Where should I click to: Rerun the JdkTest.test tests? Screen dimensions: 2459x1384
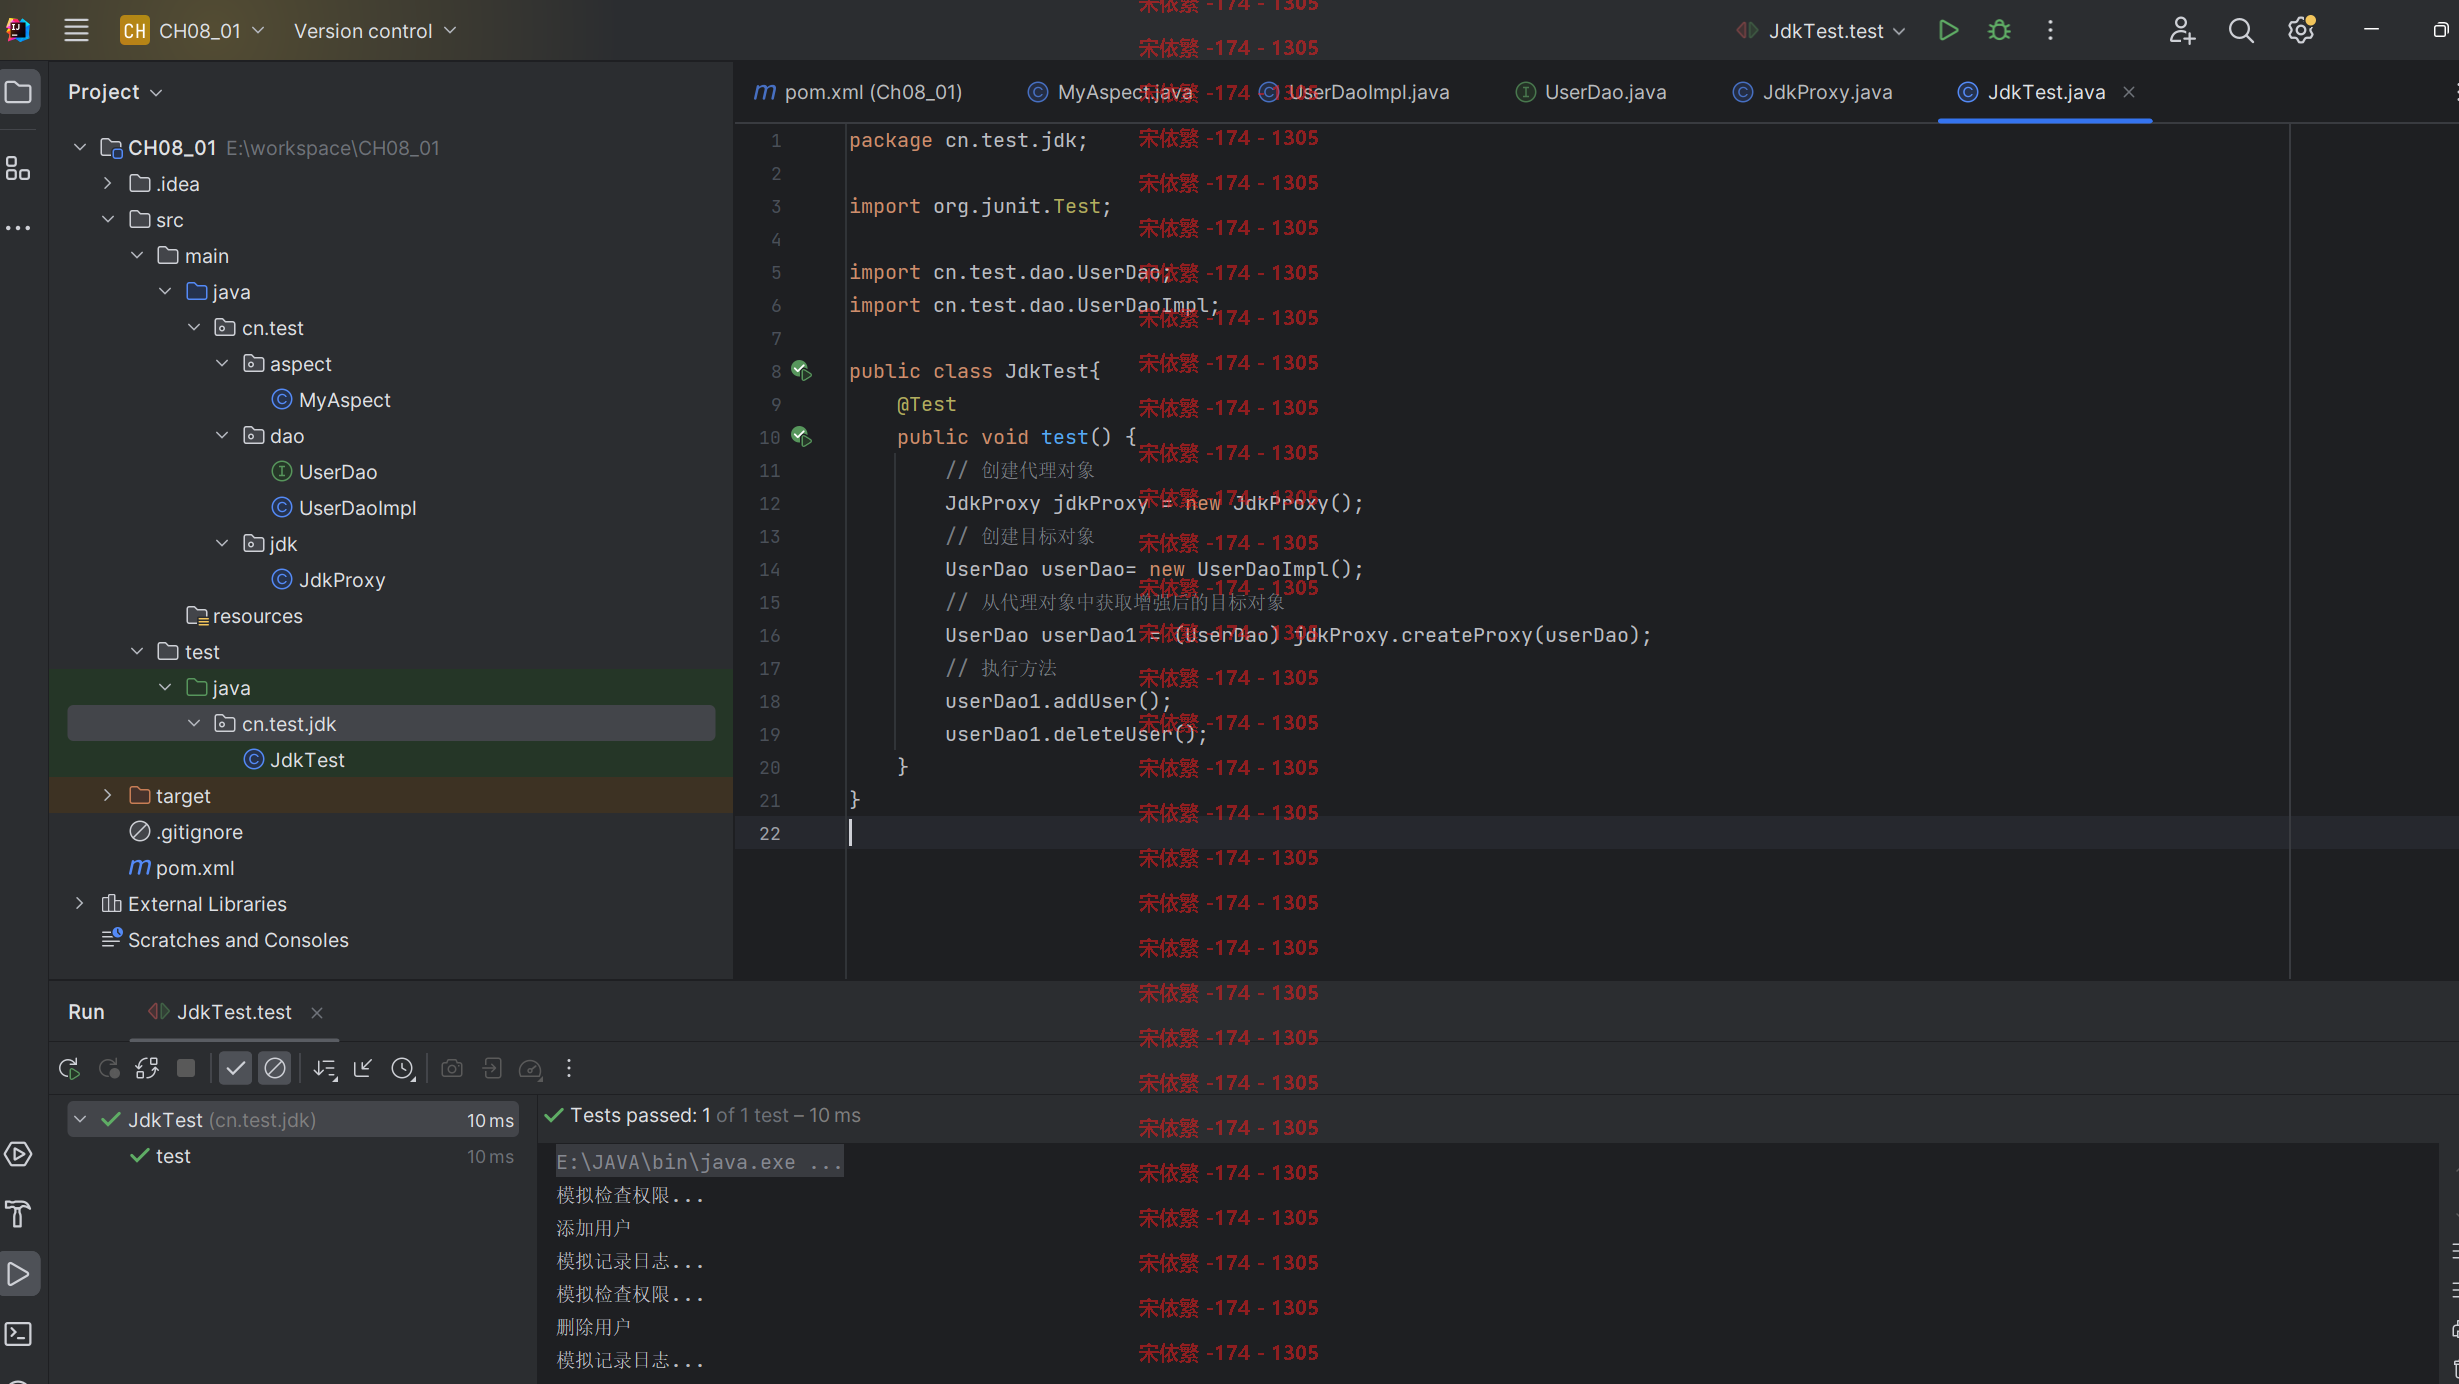[69, 1068]
